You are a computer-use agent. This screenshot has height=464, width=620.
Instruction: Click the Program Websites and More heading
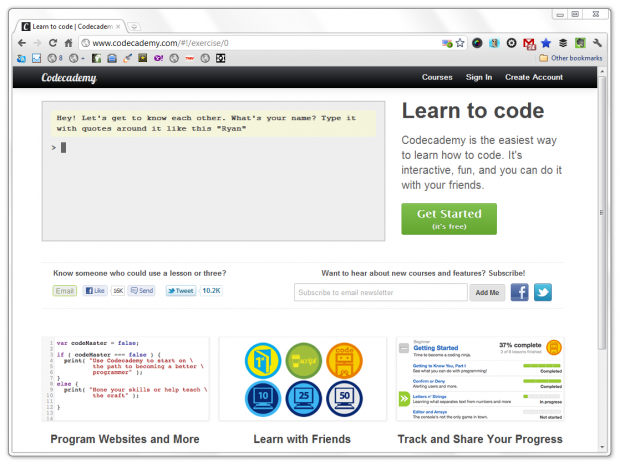(x=125, y=439)
